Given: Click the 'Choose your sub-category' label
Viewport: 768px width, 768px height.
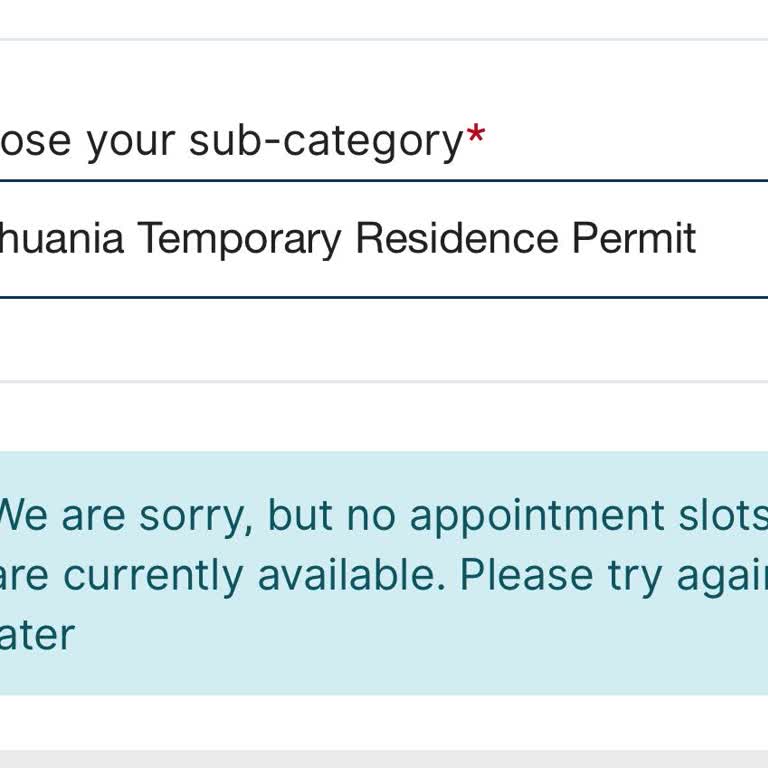Looking at the screenshot, I should click(x=230, y=141).
